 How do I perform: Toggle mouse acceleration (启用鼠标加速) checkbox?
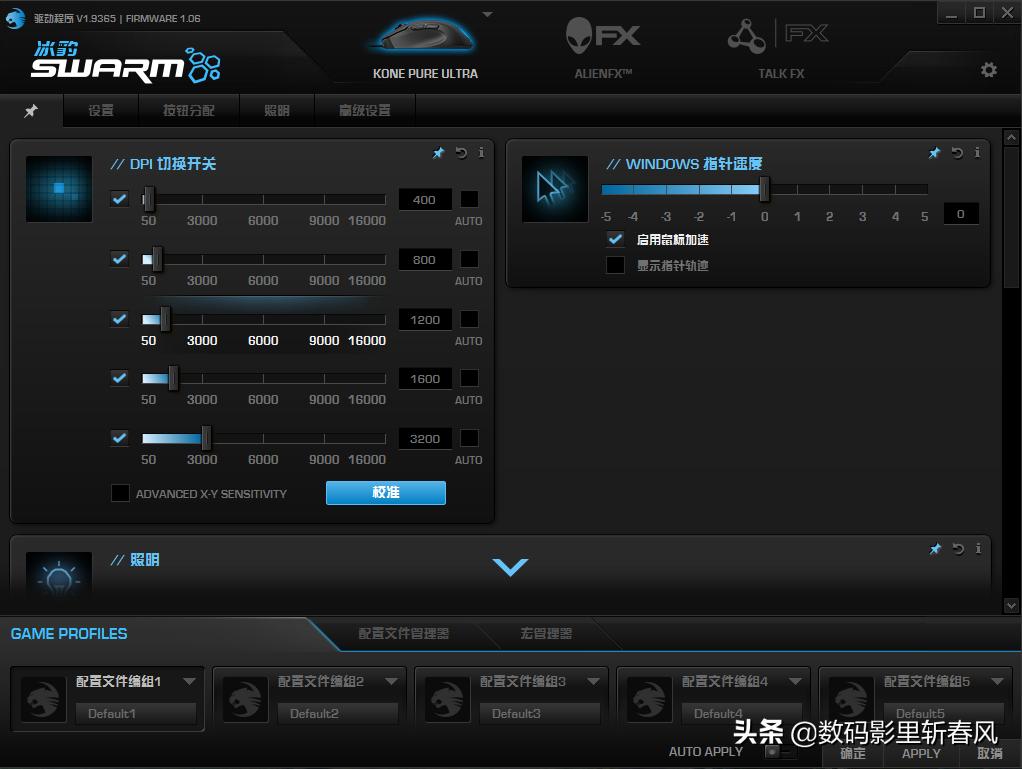point(615,239)
